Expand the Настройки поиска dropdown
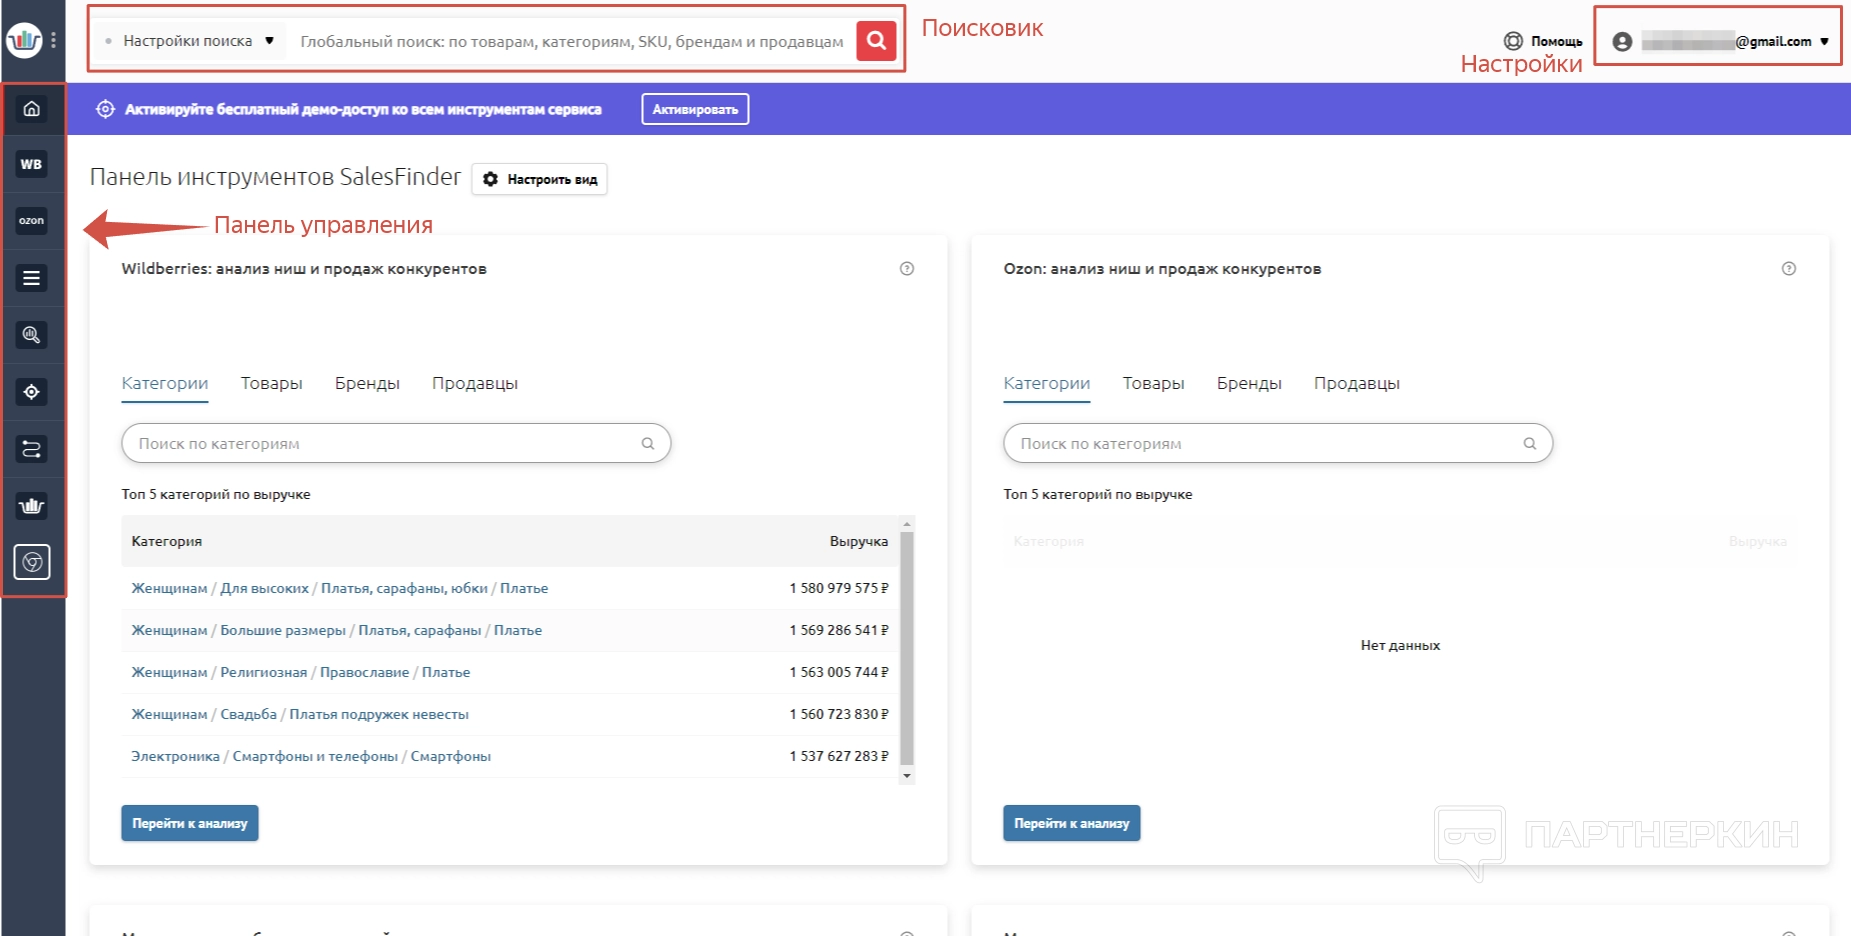1851x936 pixels. click(190, 41)
